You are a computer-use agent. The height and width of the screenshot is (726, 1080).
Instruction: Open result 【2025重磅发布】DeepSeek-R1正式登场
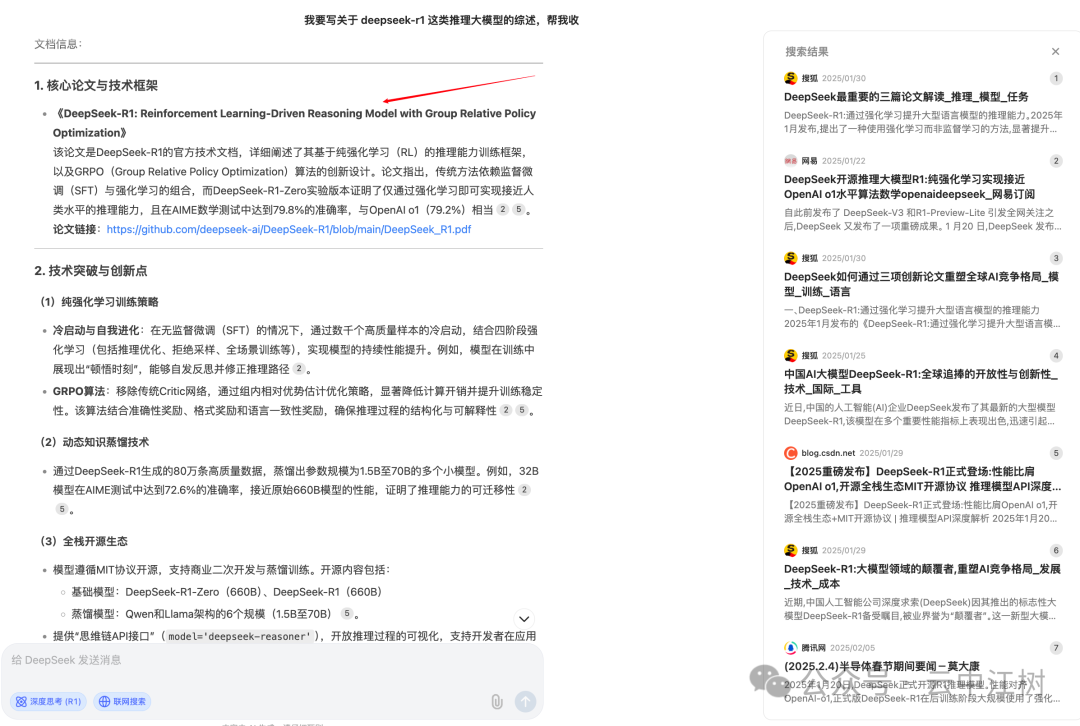coord(922,479)
